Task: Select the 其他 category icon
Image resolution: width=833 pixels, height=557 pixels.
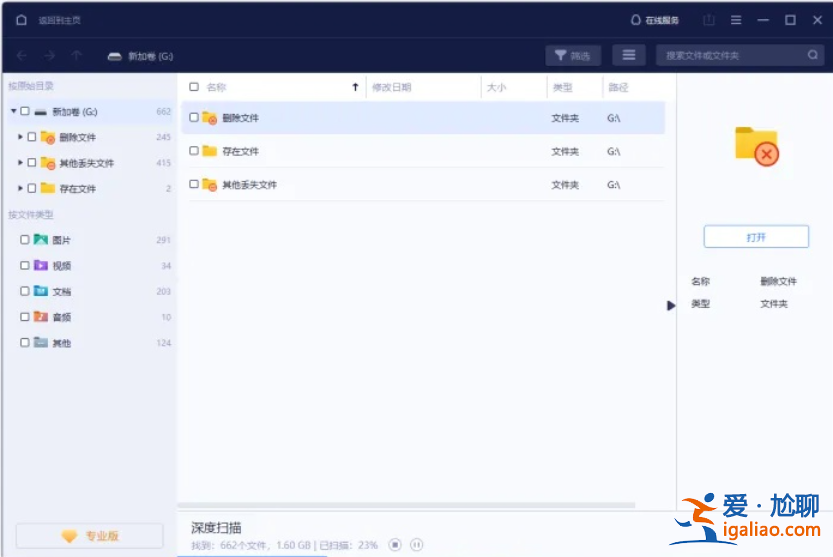Action: pos(41,342)
